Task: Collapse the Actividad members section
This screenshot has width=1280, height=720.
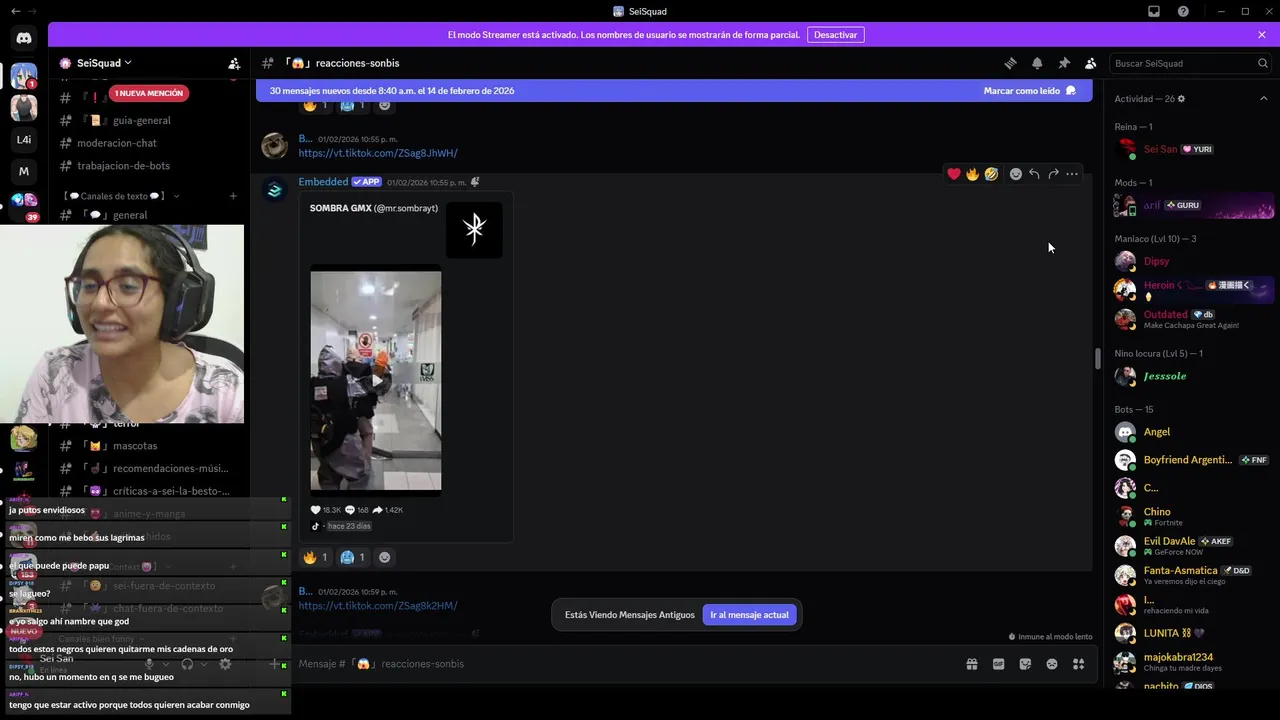Action: pyautogui.click(x=1263, y=99)
